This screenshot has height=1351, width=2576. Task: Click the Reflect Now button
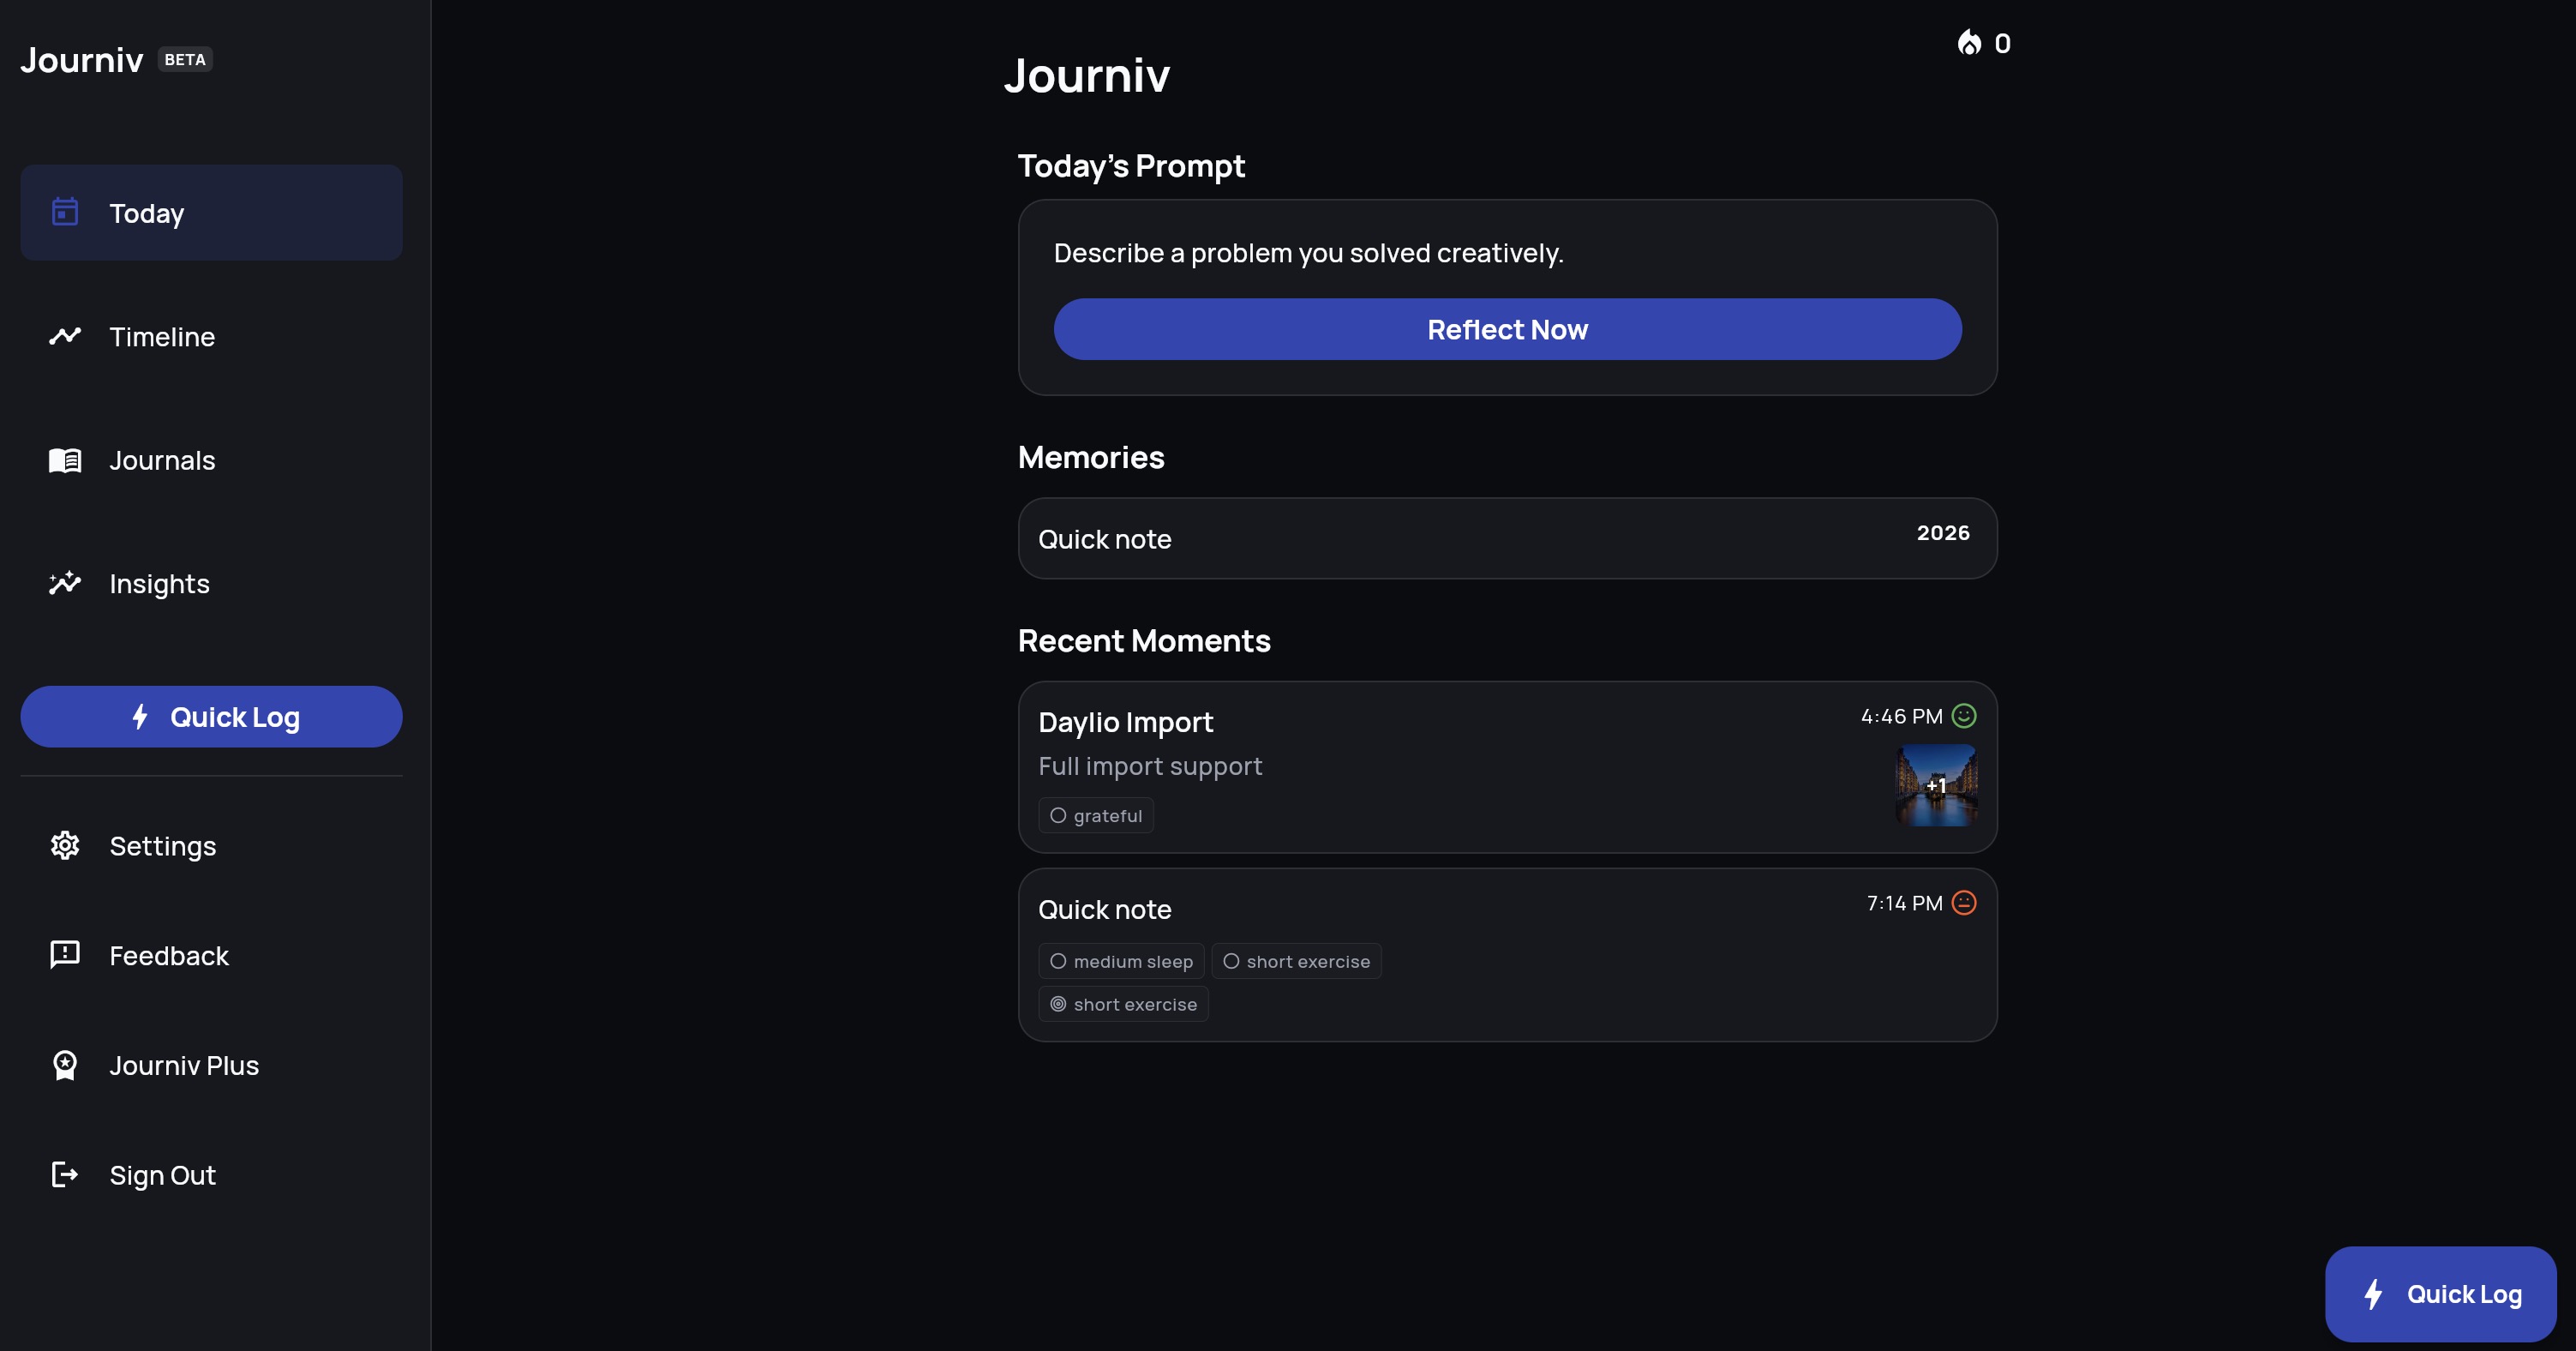1506,329
